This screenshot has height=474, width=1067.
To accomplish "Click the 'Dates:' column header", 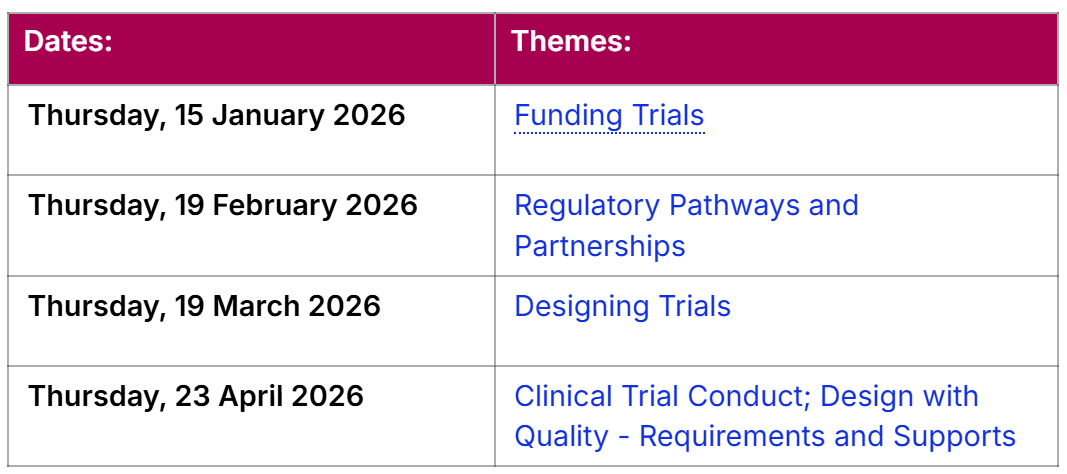I will 68,42.
